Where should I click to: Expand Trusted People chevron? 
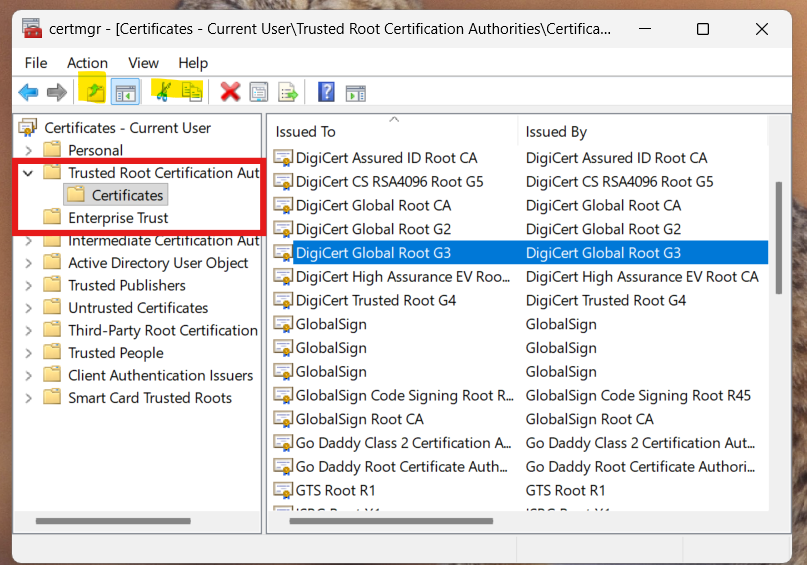pyautogui.click(x=28, y=353)
